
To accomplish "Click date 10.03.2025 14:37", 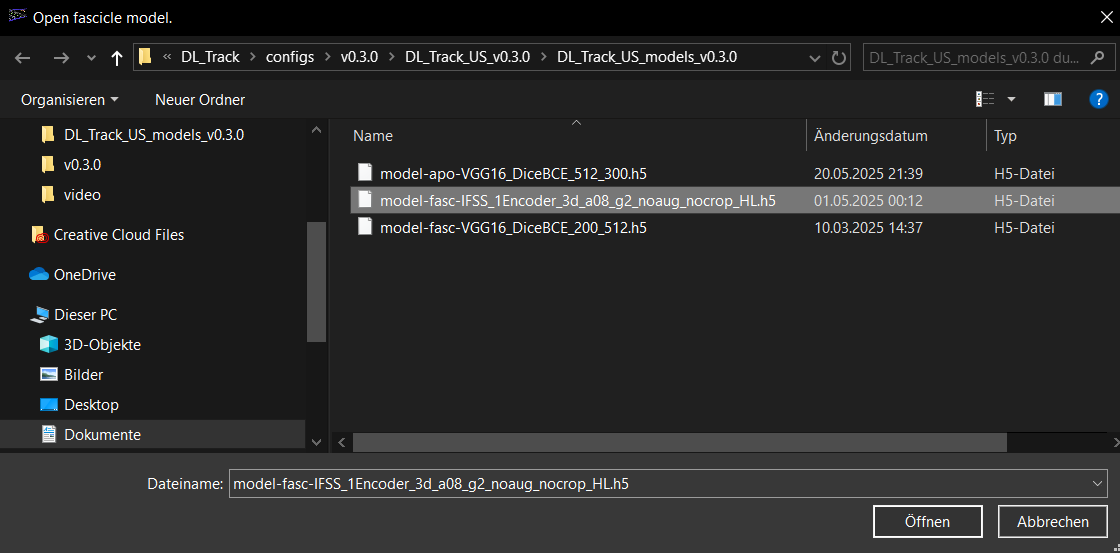I will point(868,228).
